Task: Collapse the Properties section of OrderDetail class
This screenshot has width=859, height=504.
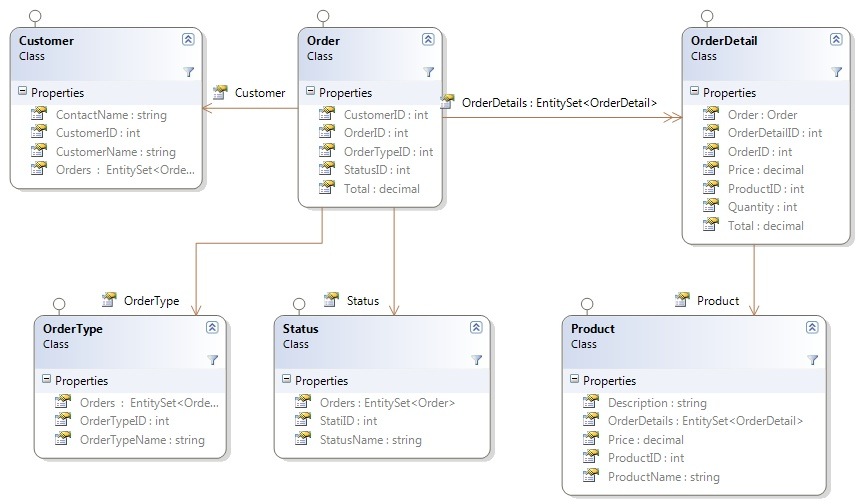Action: 695,91
